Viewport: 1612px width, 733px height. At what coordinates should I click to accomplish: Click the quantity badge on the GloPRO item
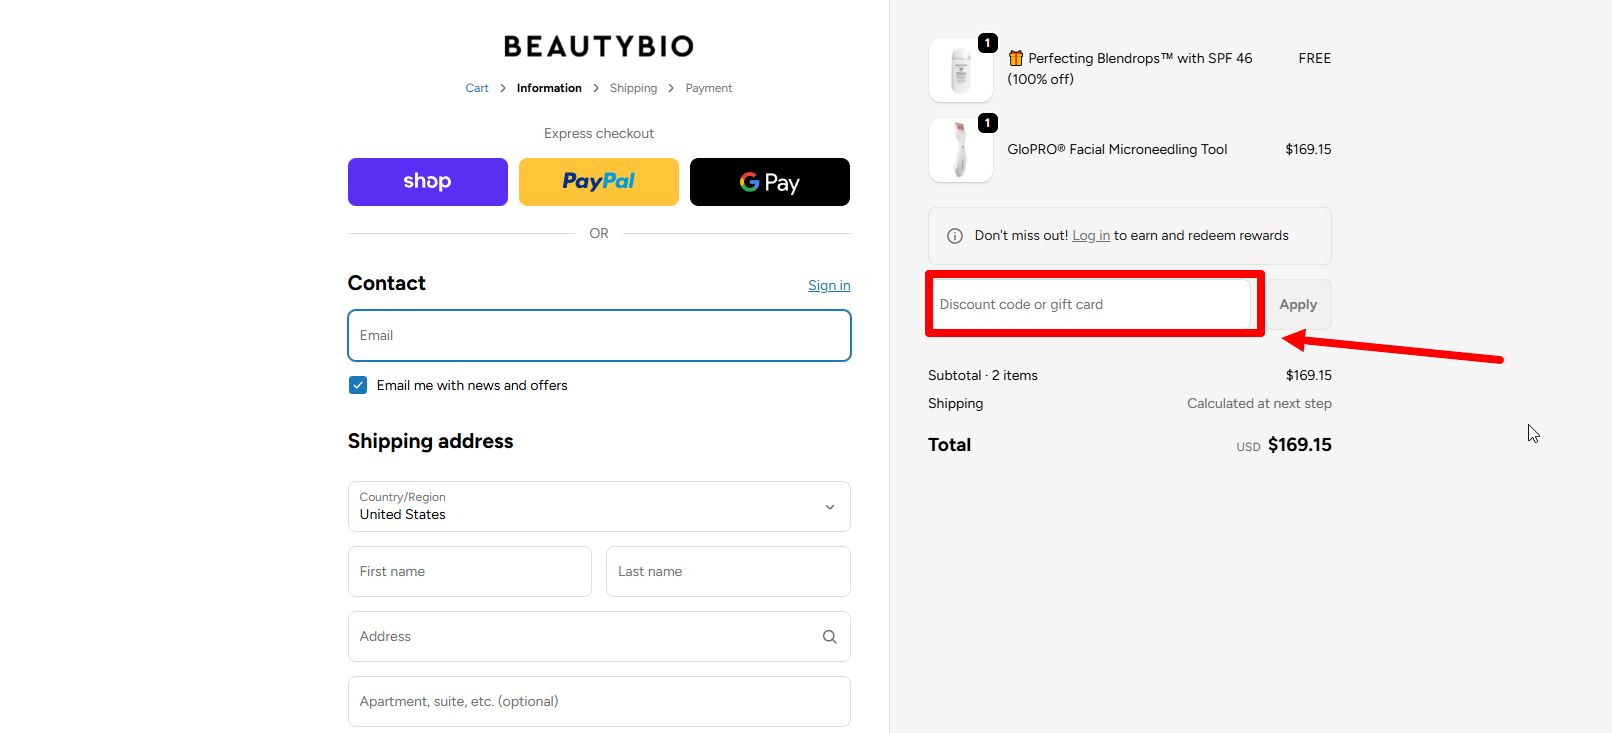click(x=987, y=123)
